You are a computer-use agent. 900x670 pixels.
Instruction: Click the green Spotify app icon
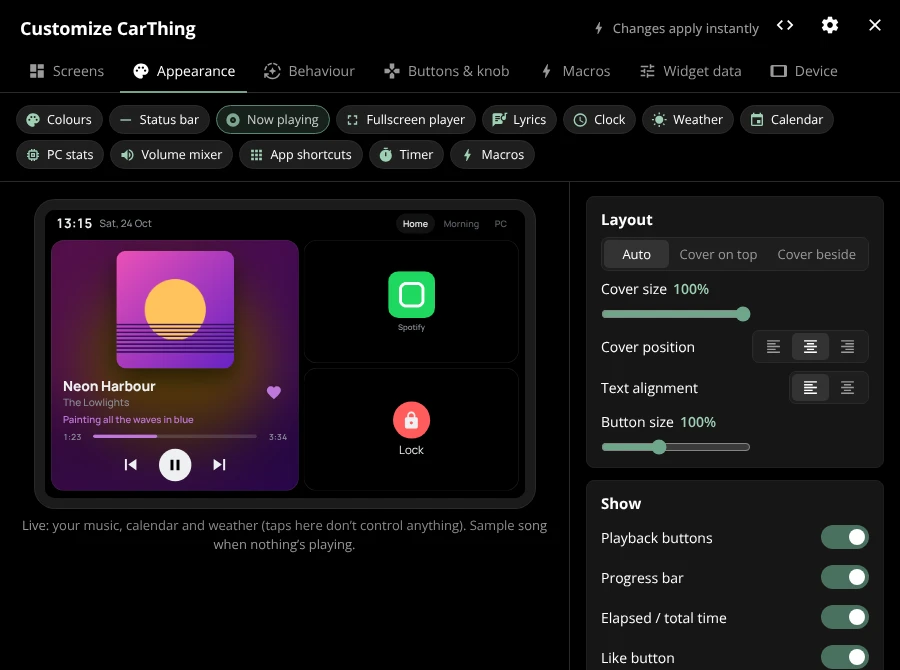pos(412,295)
